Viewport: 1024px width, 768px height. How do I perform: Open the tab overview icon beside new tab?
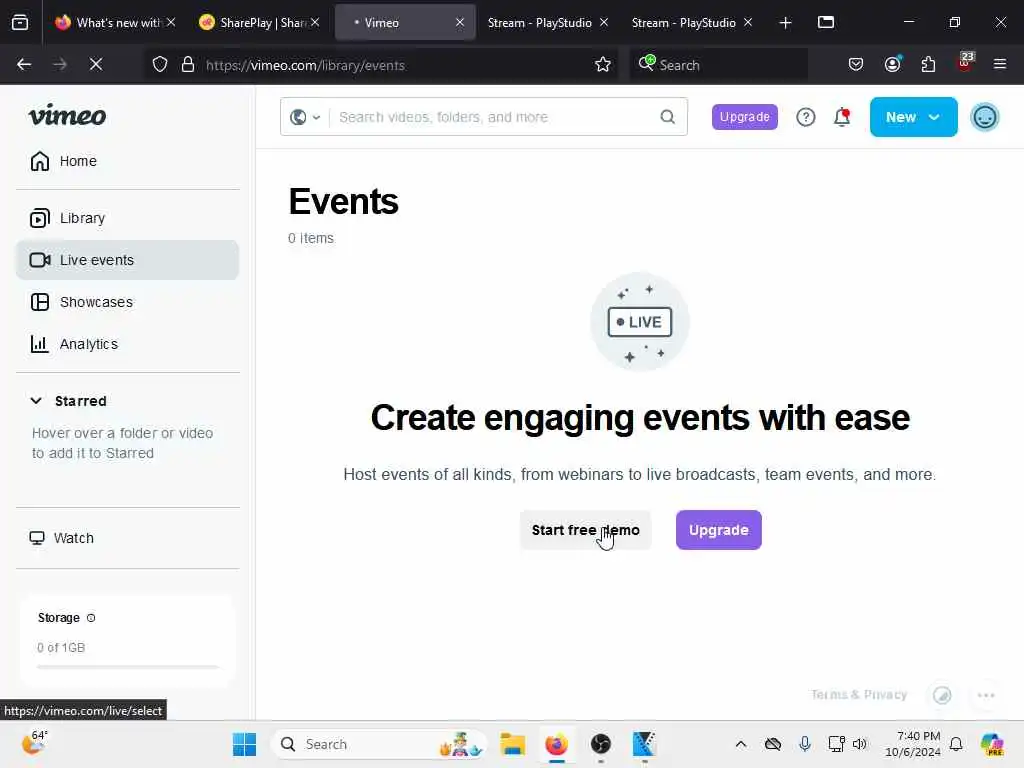[826, 23]
